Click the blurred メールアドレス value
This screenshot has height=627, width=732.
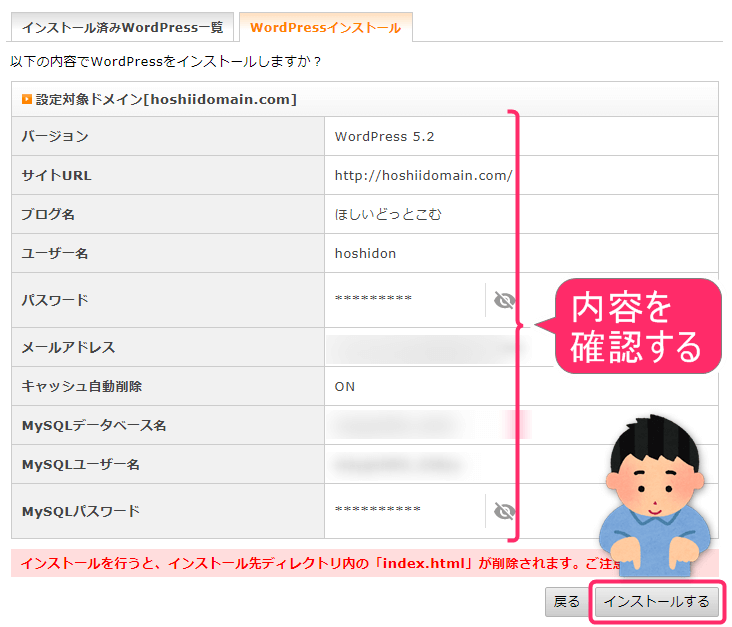[x=420, y=347]
